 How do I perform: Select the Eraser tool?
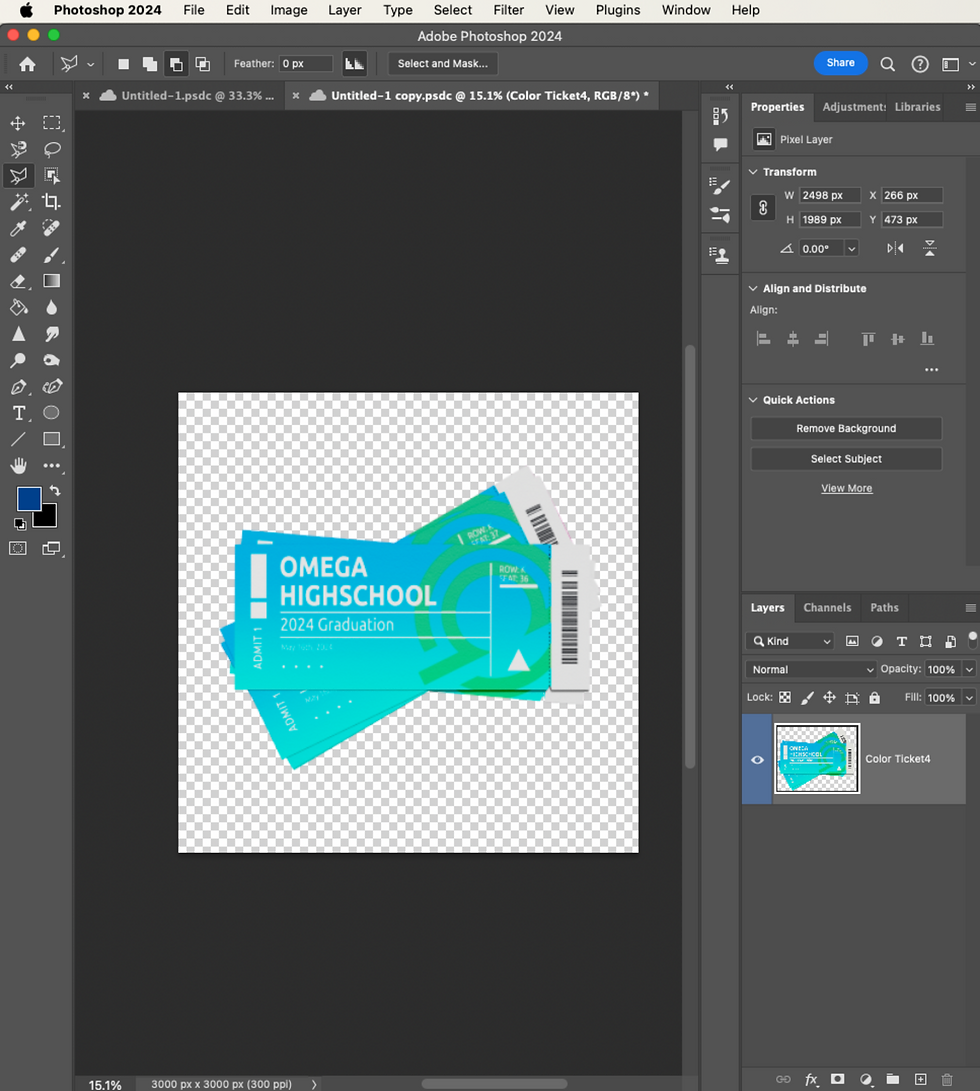(18, 281)
